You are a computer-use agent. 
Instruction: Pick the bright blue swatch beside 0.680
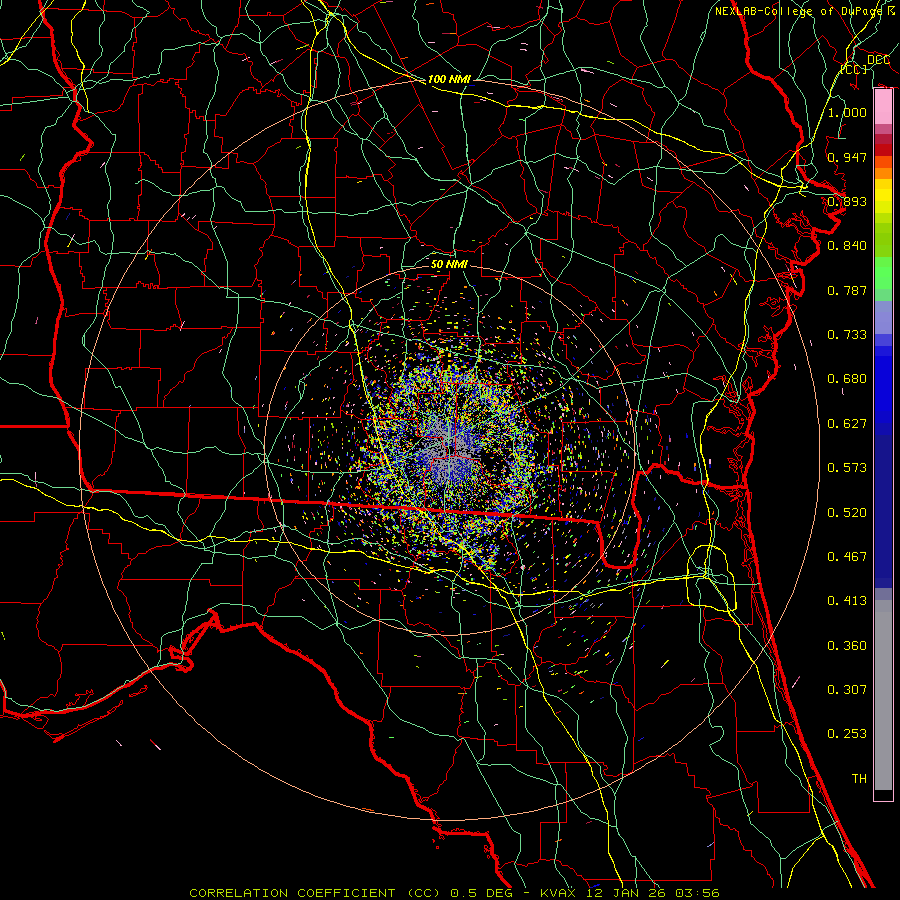(883, 385)
